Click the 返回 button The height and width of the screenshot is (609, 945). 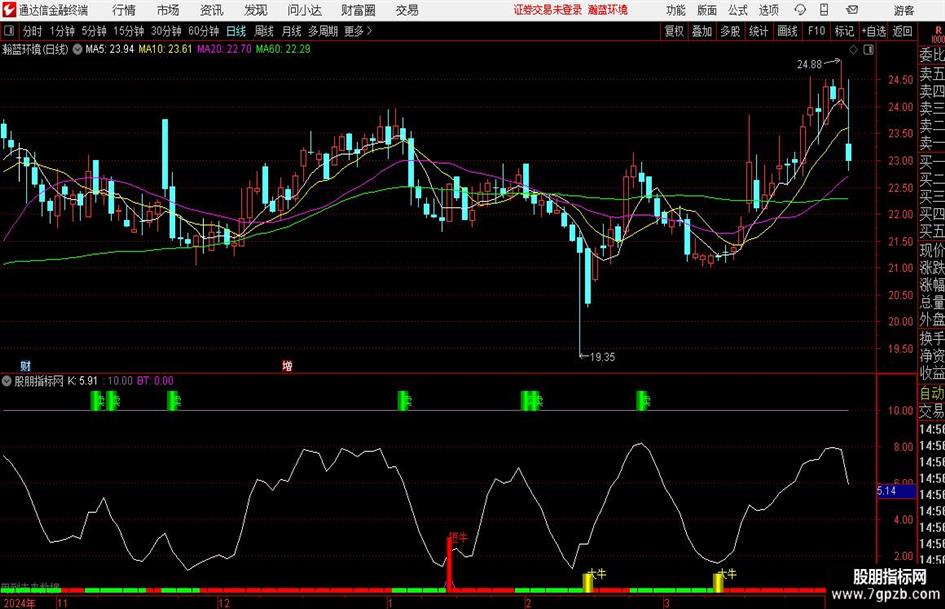pyautogui.click(x=902, y=31)
